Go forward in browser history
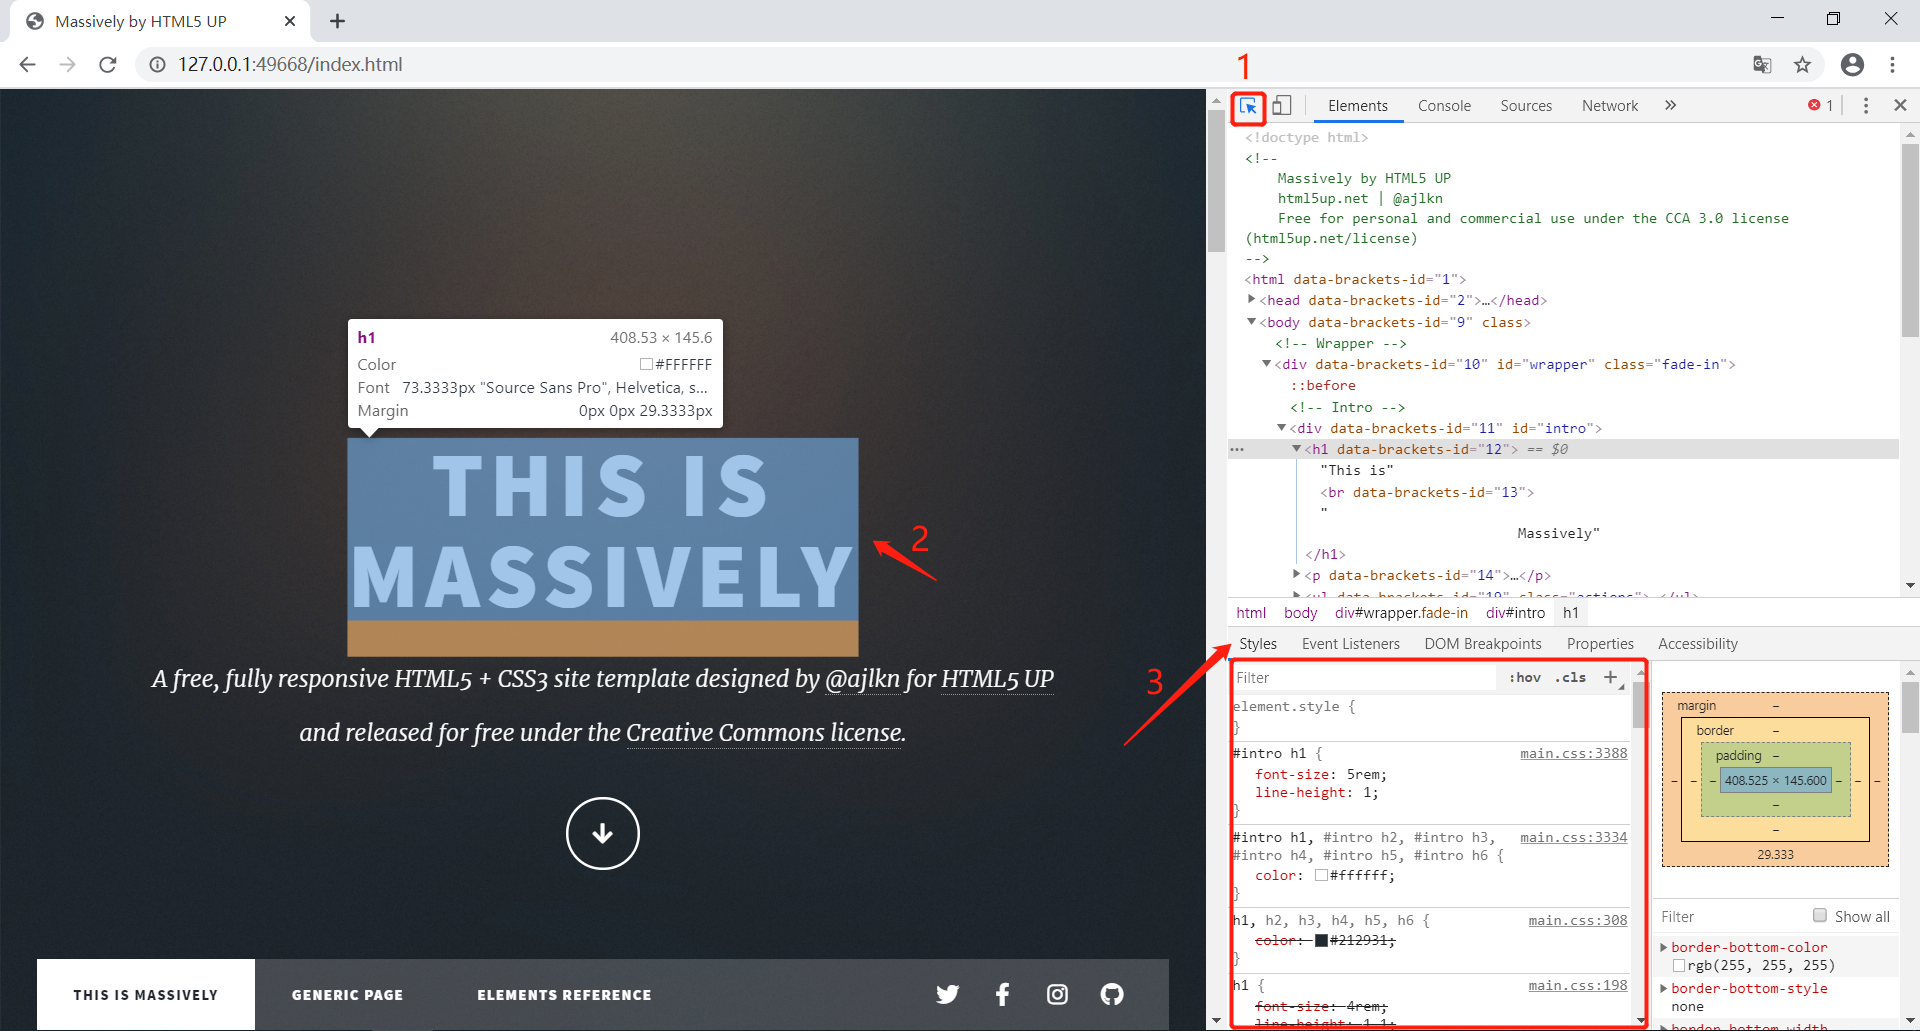The width and height of the screenshot is (1920, 1031). [x=67, y=64]
